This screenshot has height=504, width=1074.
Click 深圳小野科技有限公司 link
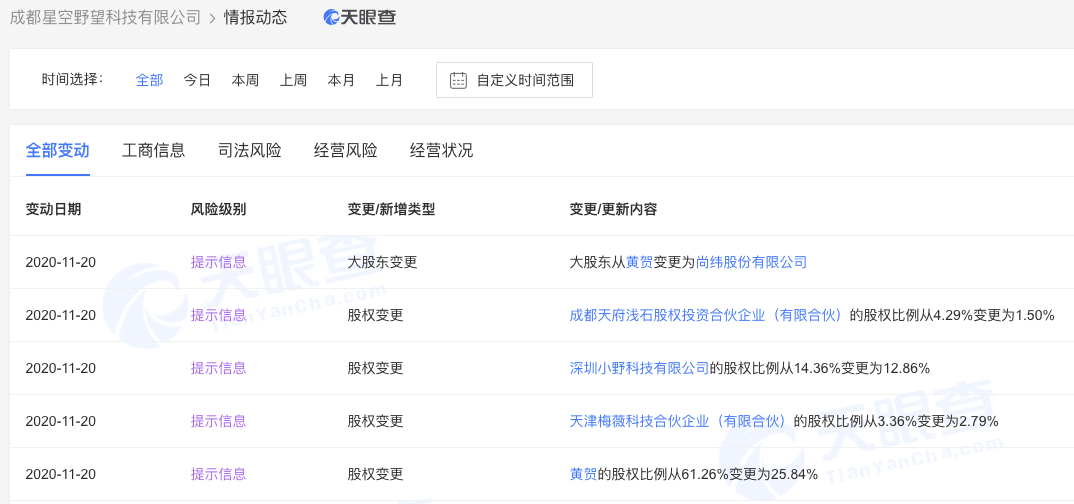click(x=639, y=368)
